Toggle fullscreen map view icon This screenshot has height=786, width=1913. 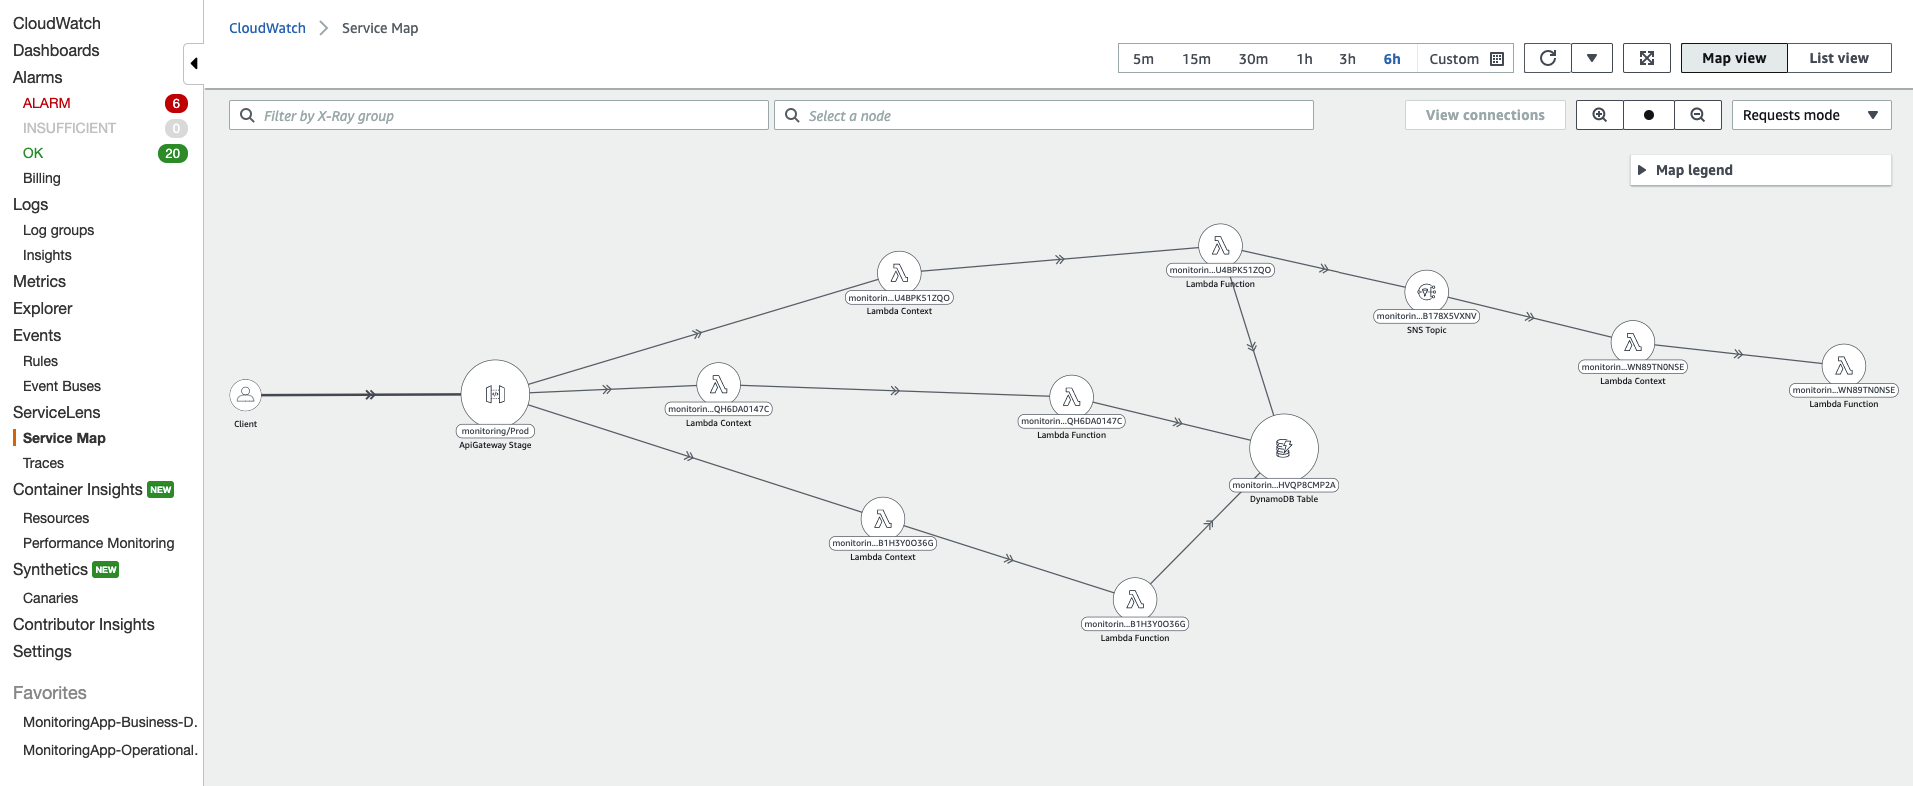1647,58
